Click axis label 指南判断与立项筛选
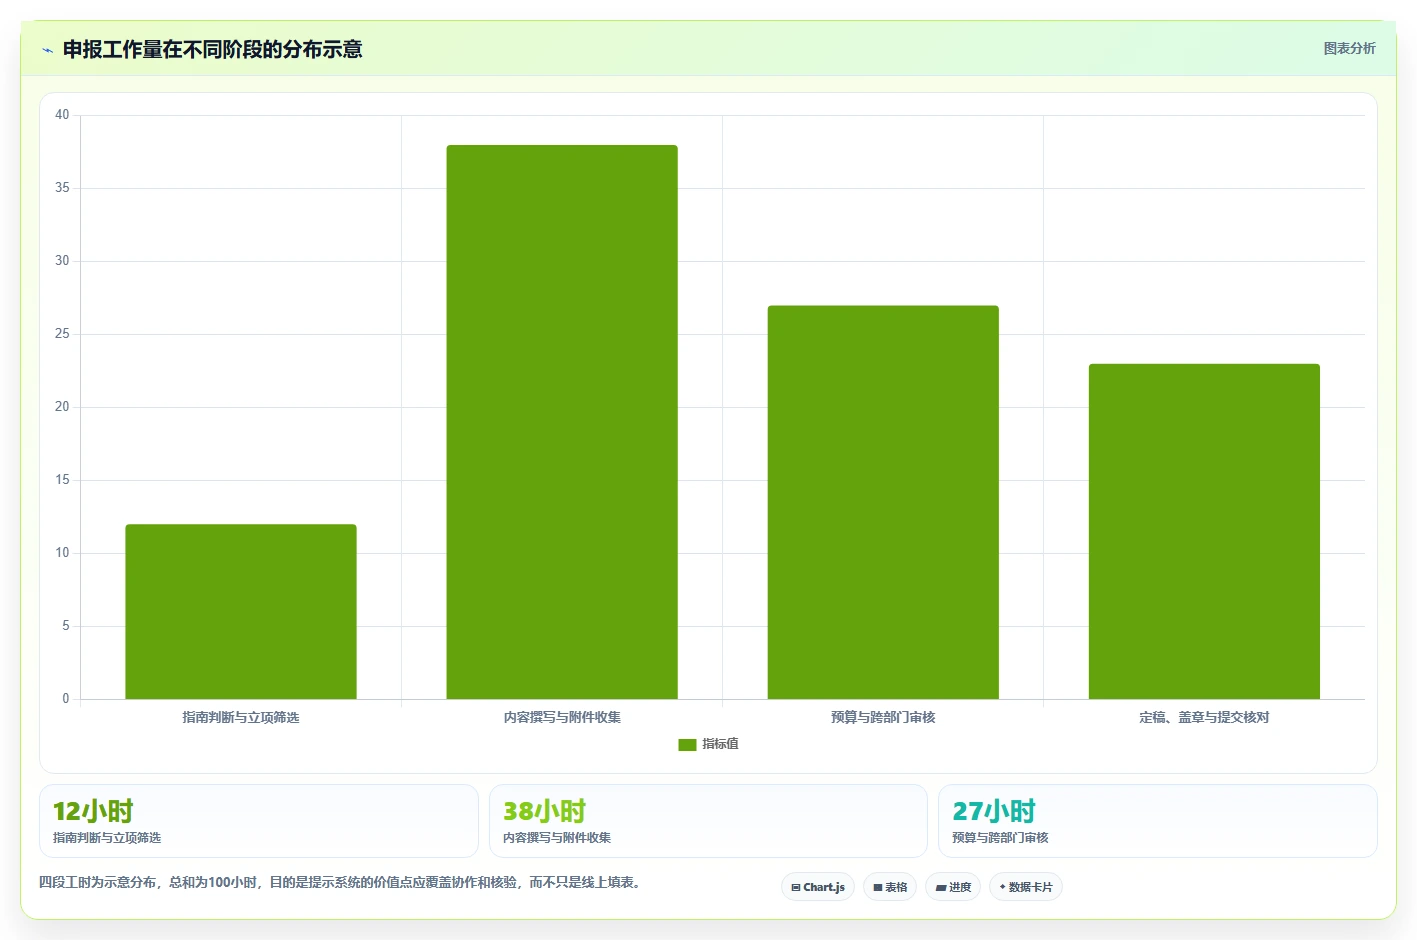This screenshot has height=940, width=1417. pyautogui.click(x=241, y=717)
